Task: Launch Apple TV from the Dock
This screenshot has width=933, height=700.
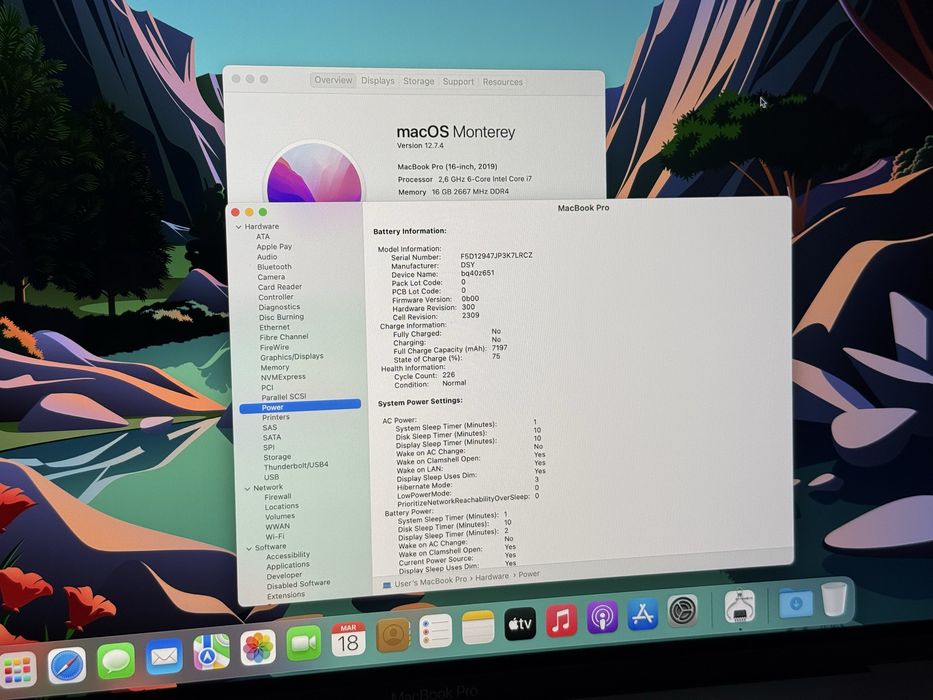Action: point(520,624)
